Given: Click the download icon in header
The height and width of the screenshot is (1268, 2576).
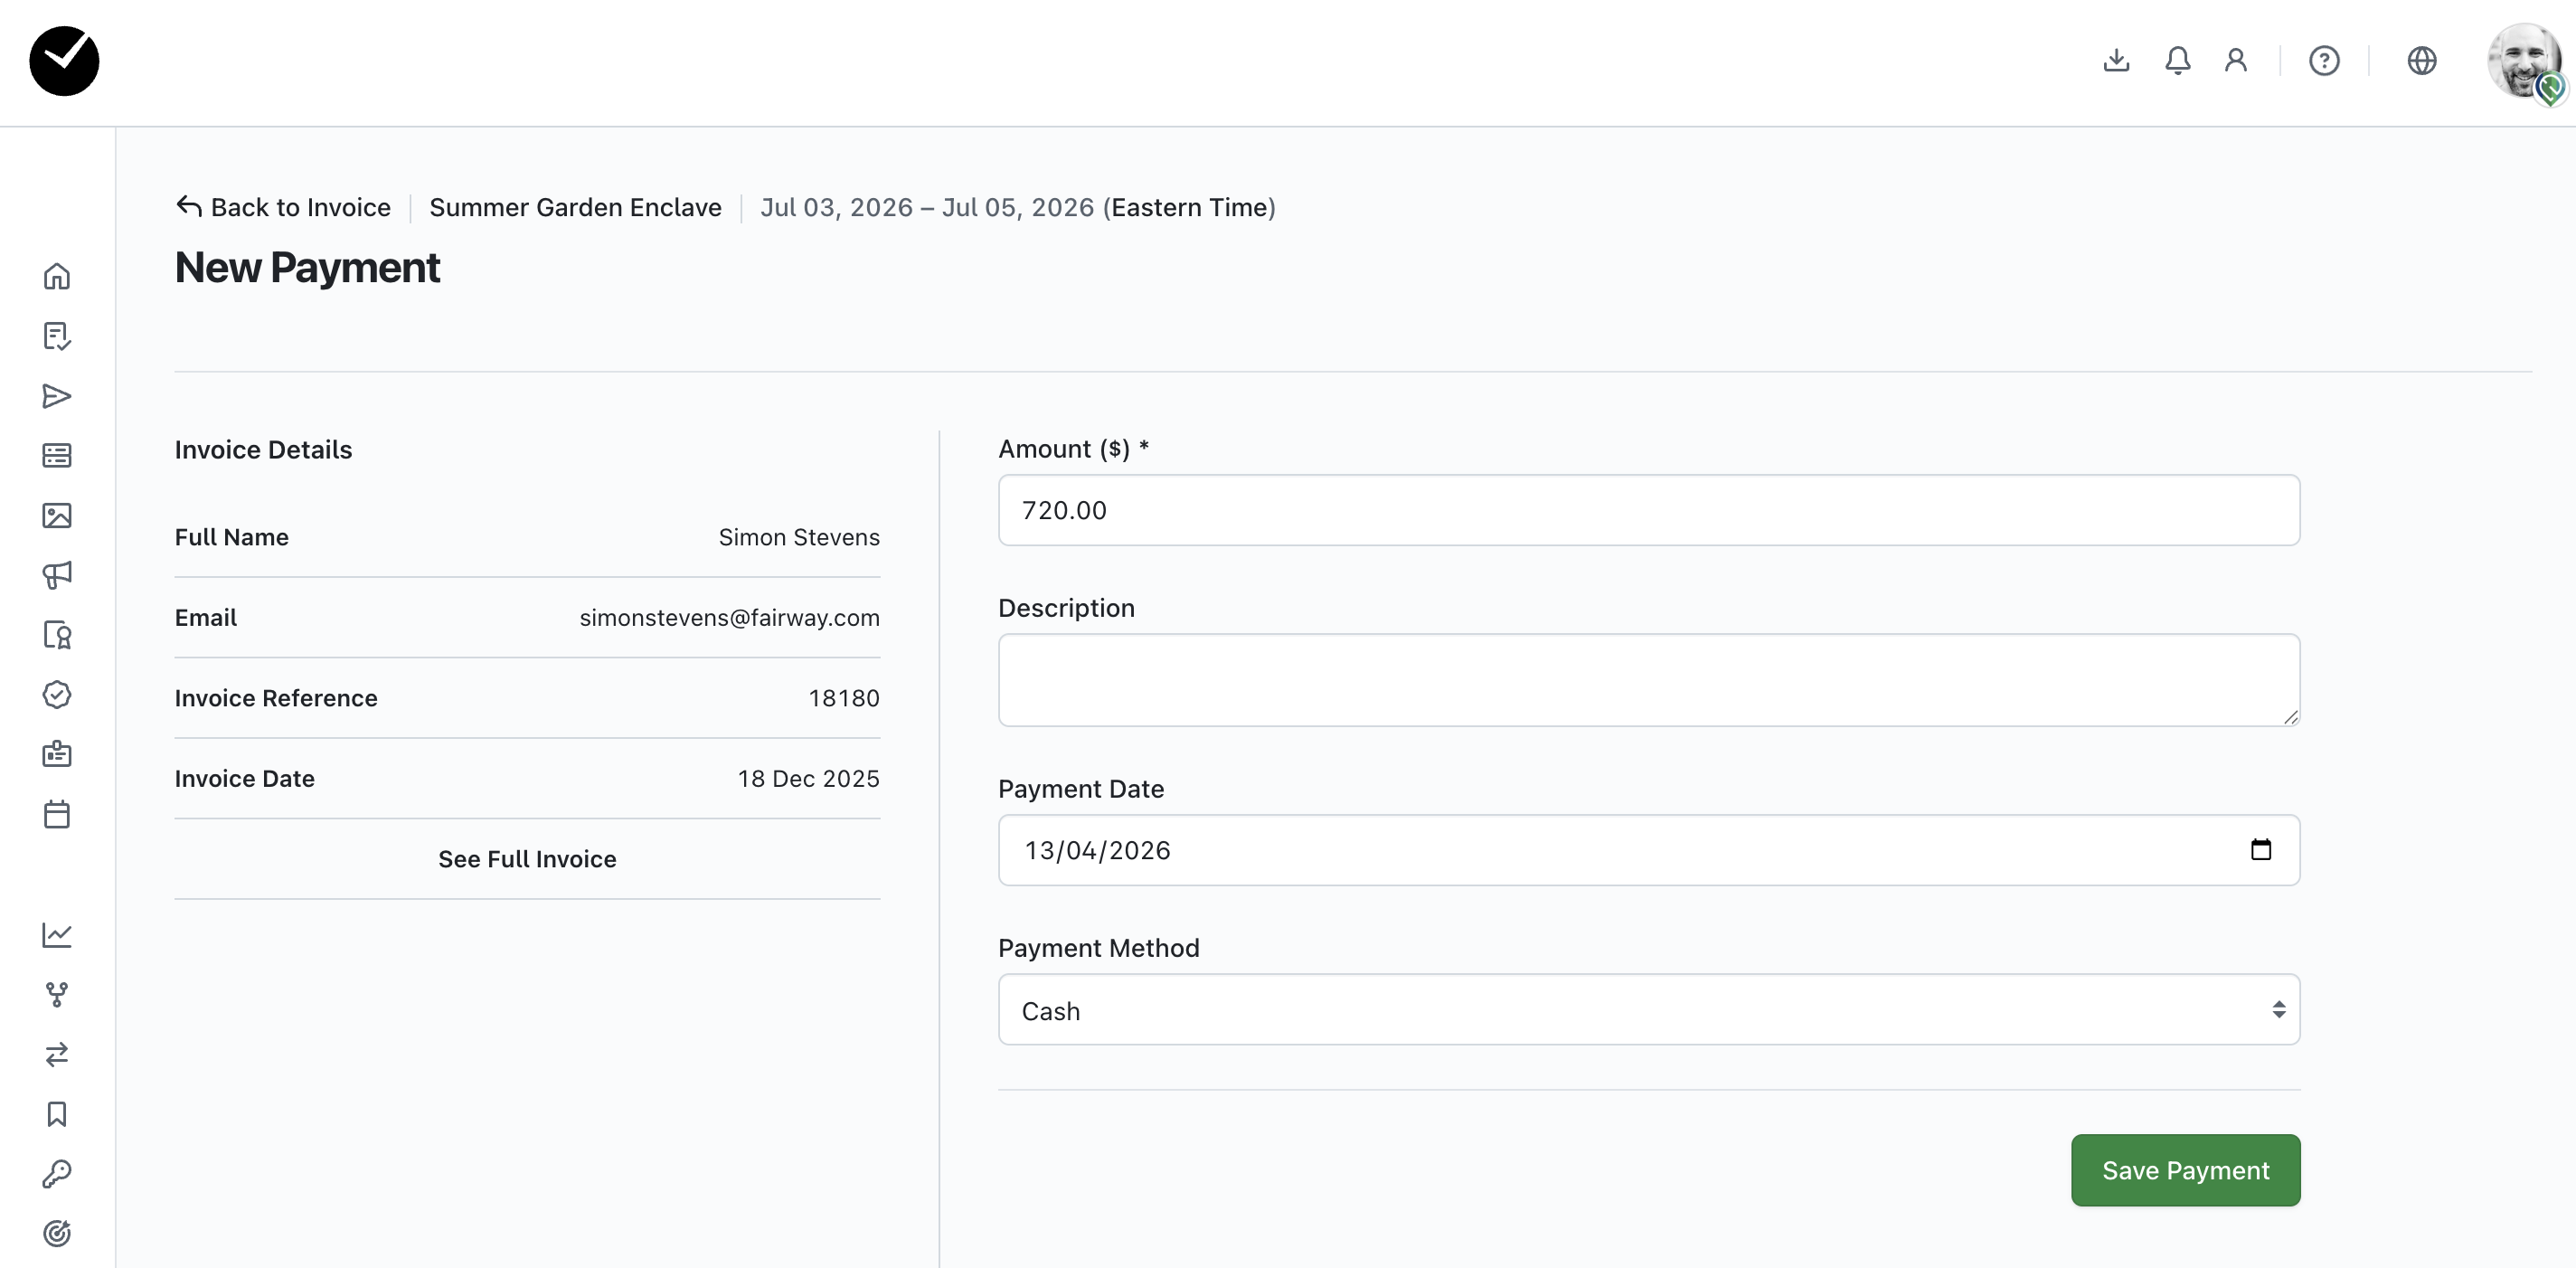Looking at the screenshot, I should point(2116,61).
